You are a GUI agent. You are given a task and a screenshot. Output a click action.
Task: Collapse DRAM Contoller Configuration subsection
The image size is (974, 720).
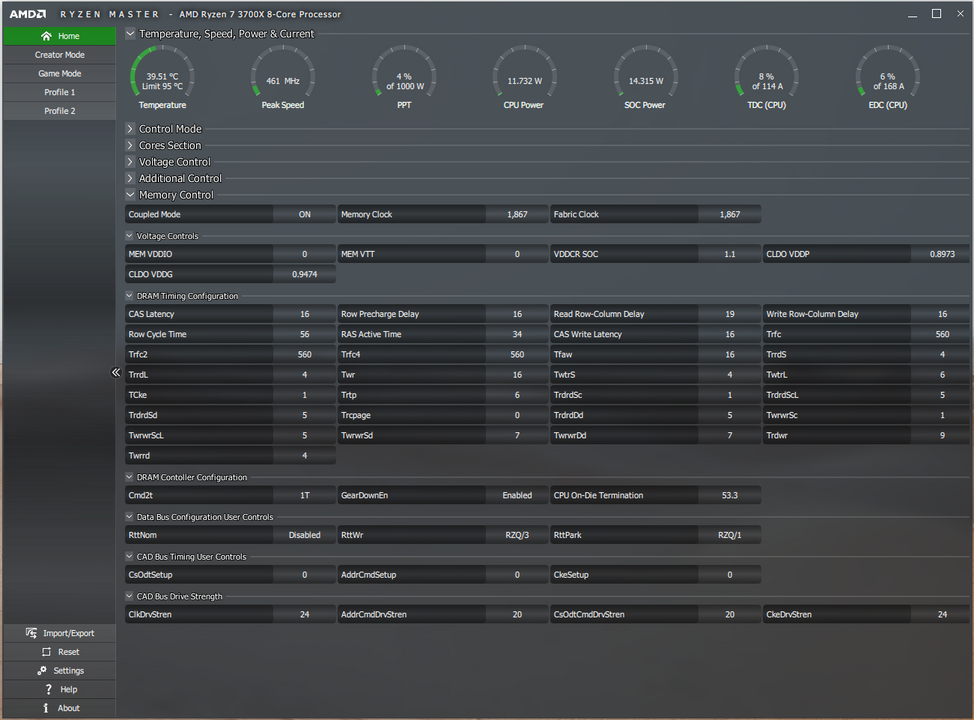pyautogui.click(x=129, y=477)
